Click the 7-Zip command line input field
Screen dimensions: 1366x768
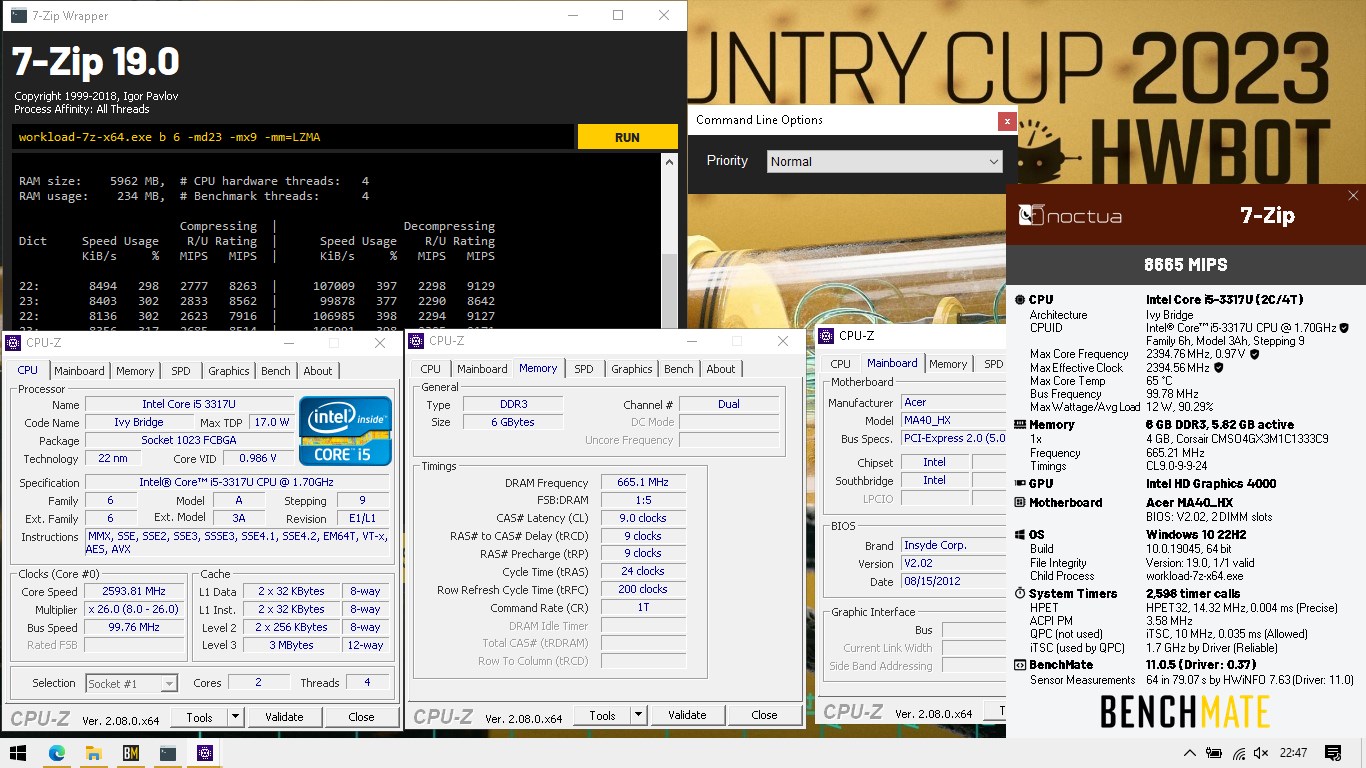(x=293, y=137)
